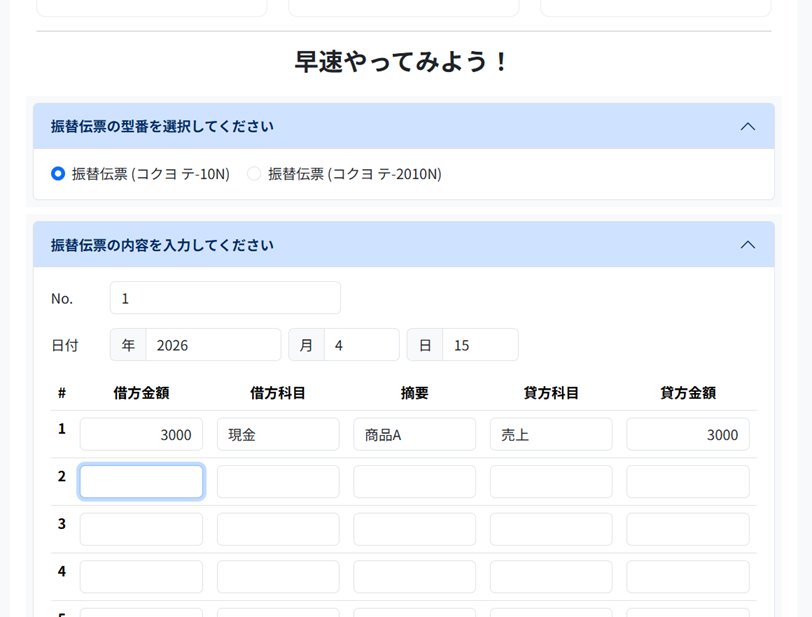Click row 2 借方科目 empty field
This screenshot has height=617, width=812.
click(x=278, y=482)
